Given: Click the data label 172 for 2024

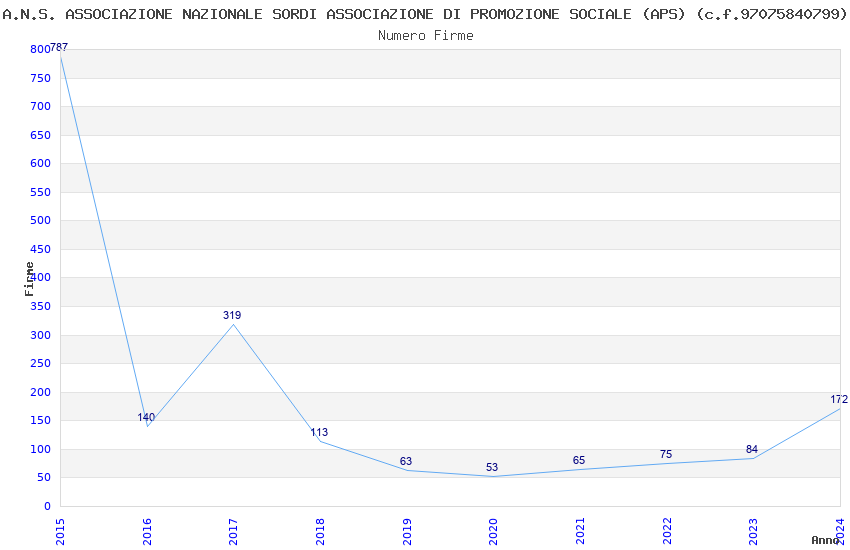Looking at the screenshot, I should point(839,399).
